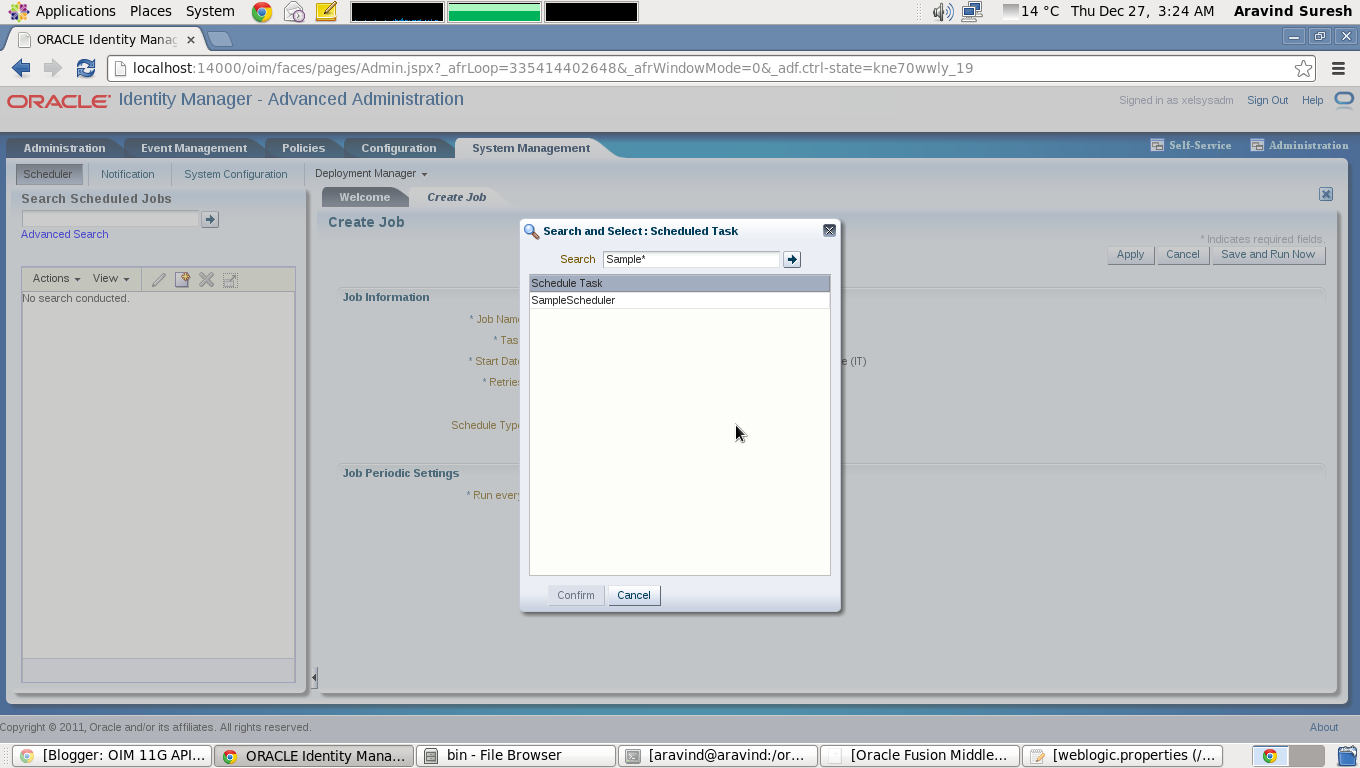This screenshot has width=1360, height=768.
Task: Switch to Blogger: OIM 11G API taskbar window
Action: [x=113, y=755]
